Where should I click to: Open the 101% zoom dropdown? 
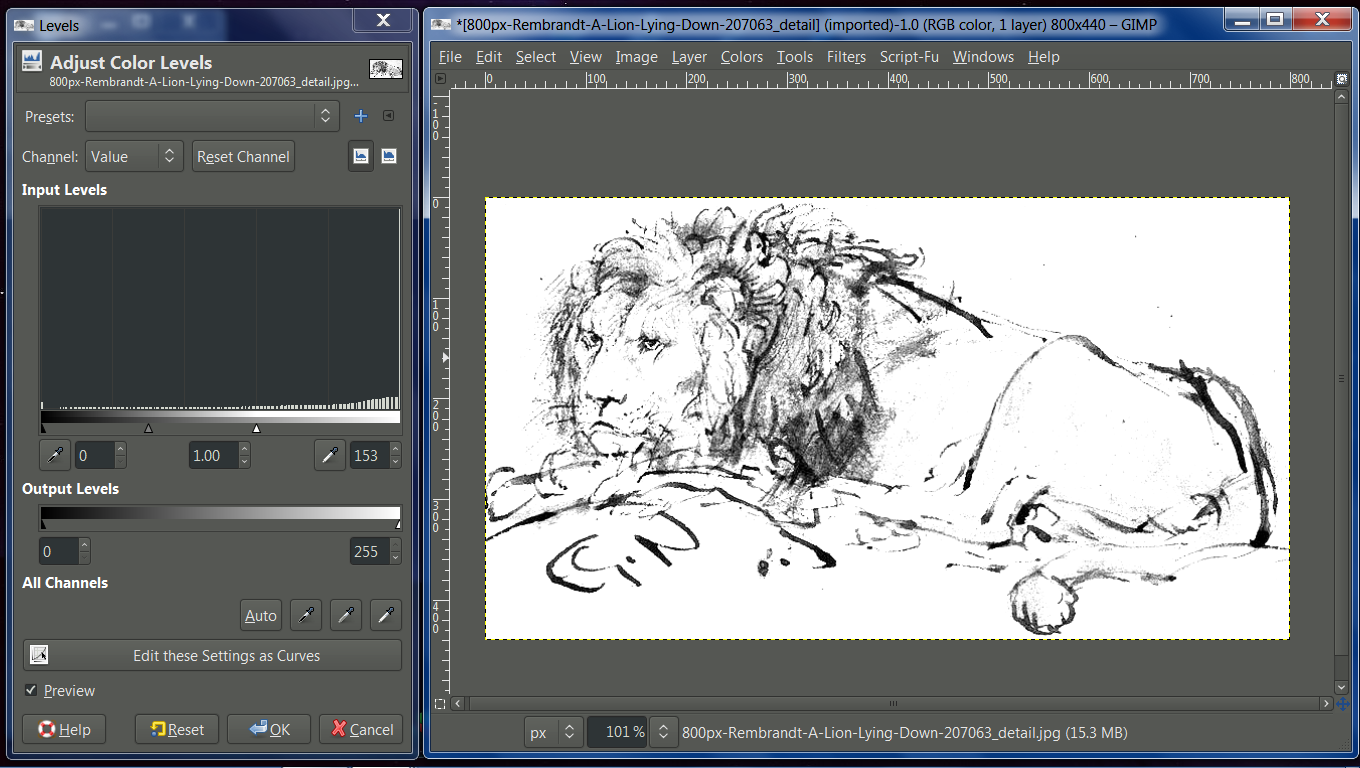(663, 732)
